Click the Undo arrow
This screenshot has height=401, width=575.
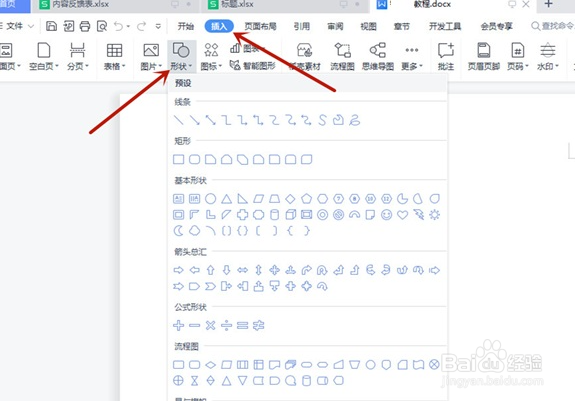click(118, 26)
